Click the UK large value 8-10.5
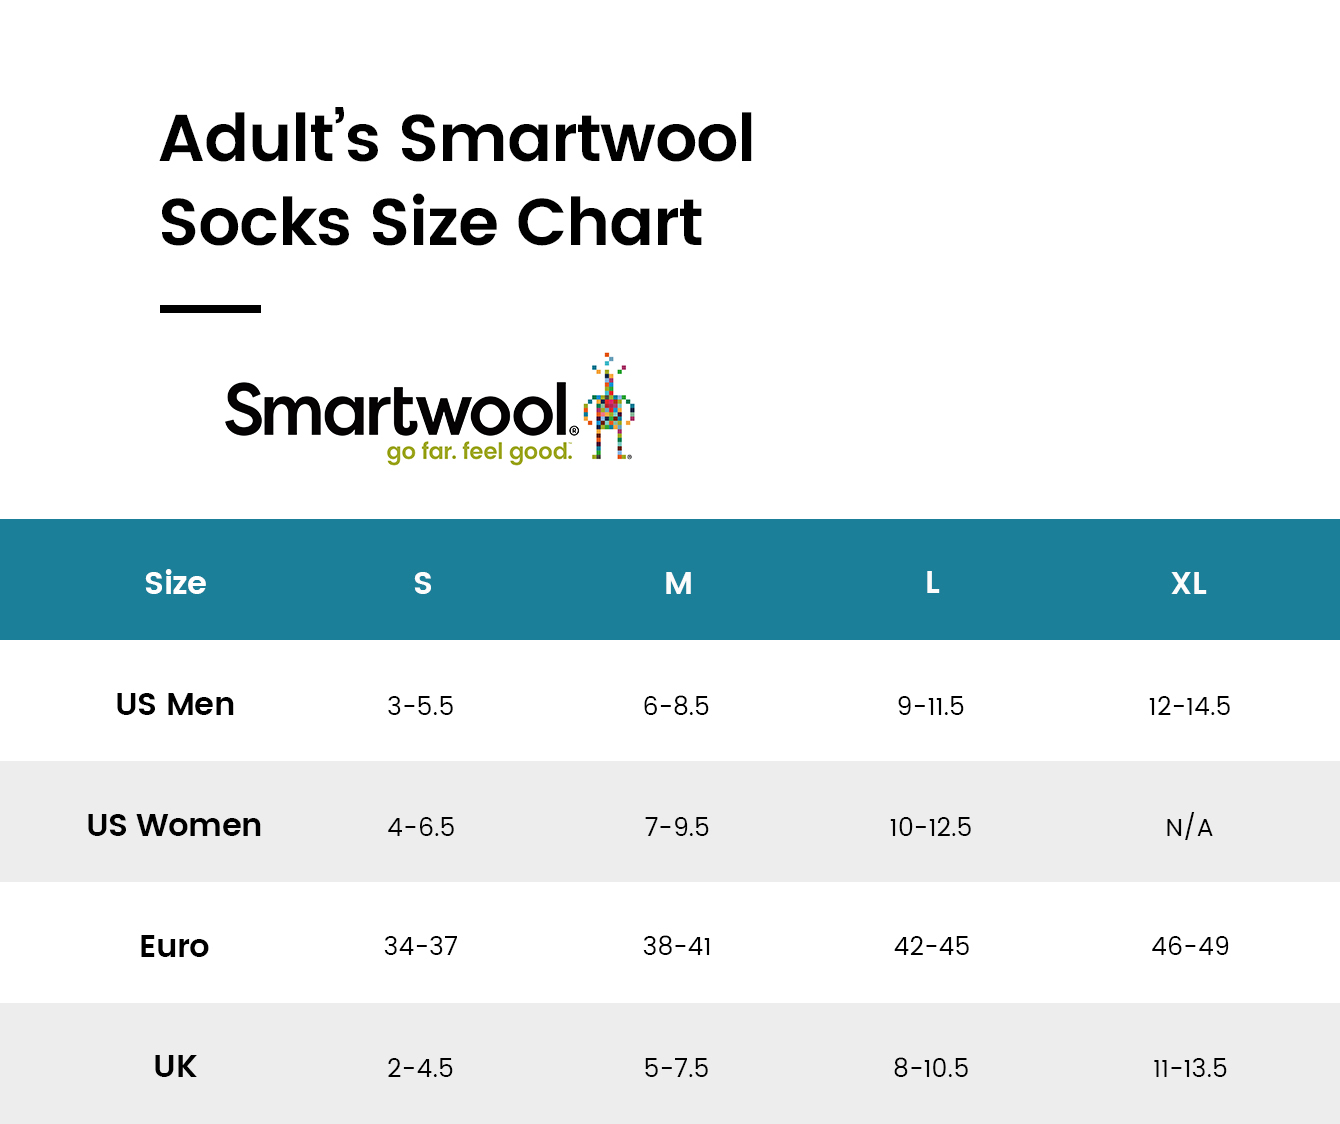This screenshot has width=1340, height=1124. [x=931, y=1068]
